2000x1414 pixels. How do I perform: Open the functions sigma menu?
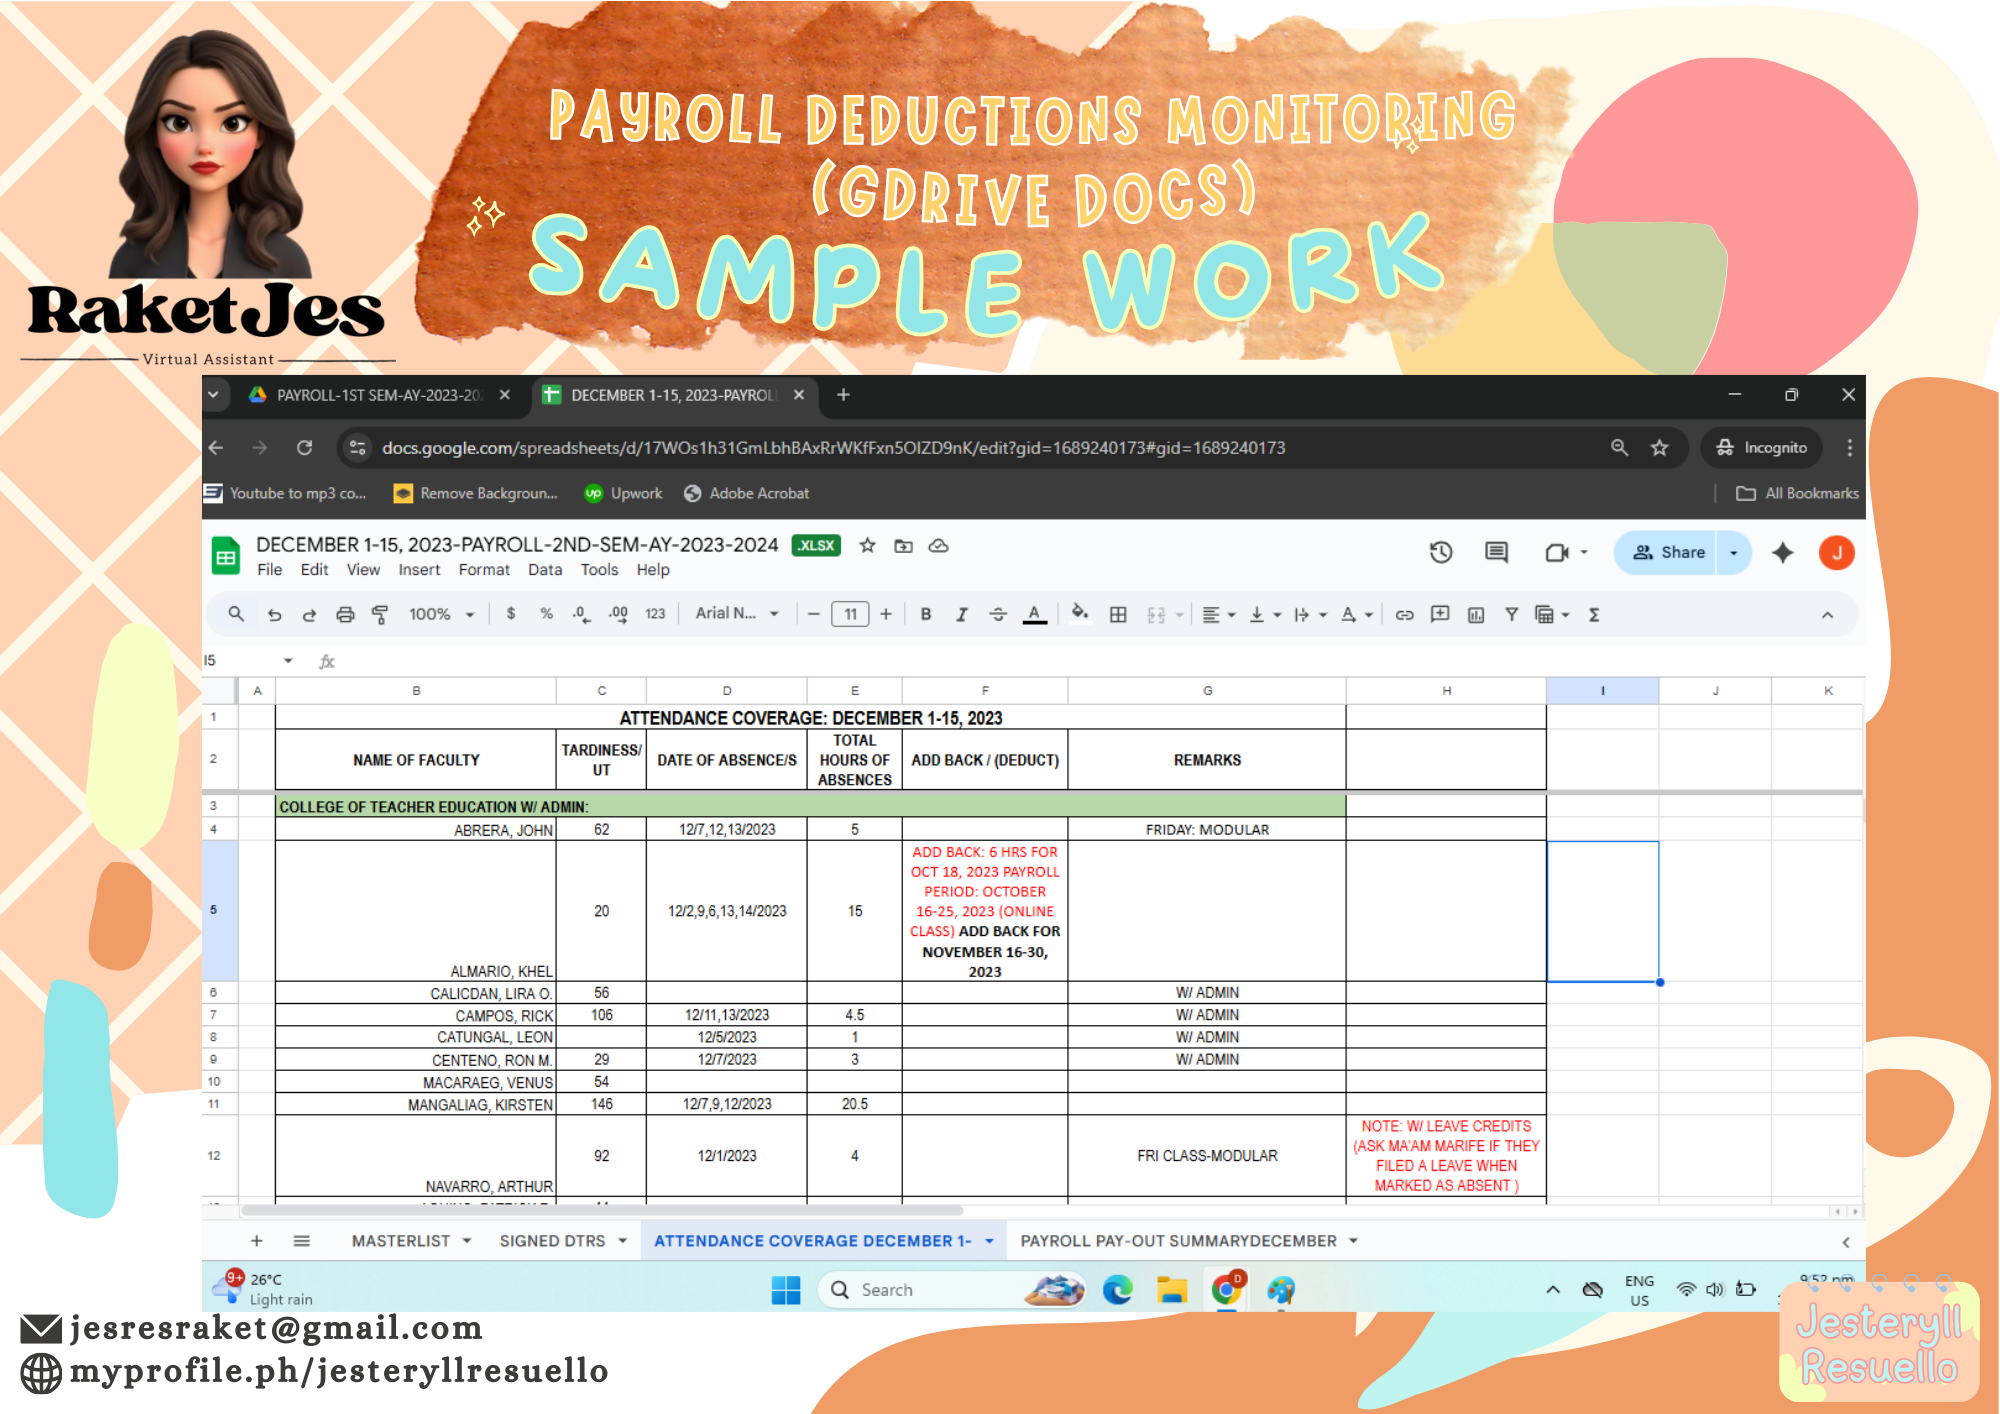[x=1594, y=614]
